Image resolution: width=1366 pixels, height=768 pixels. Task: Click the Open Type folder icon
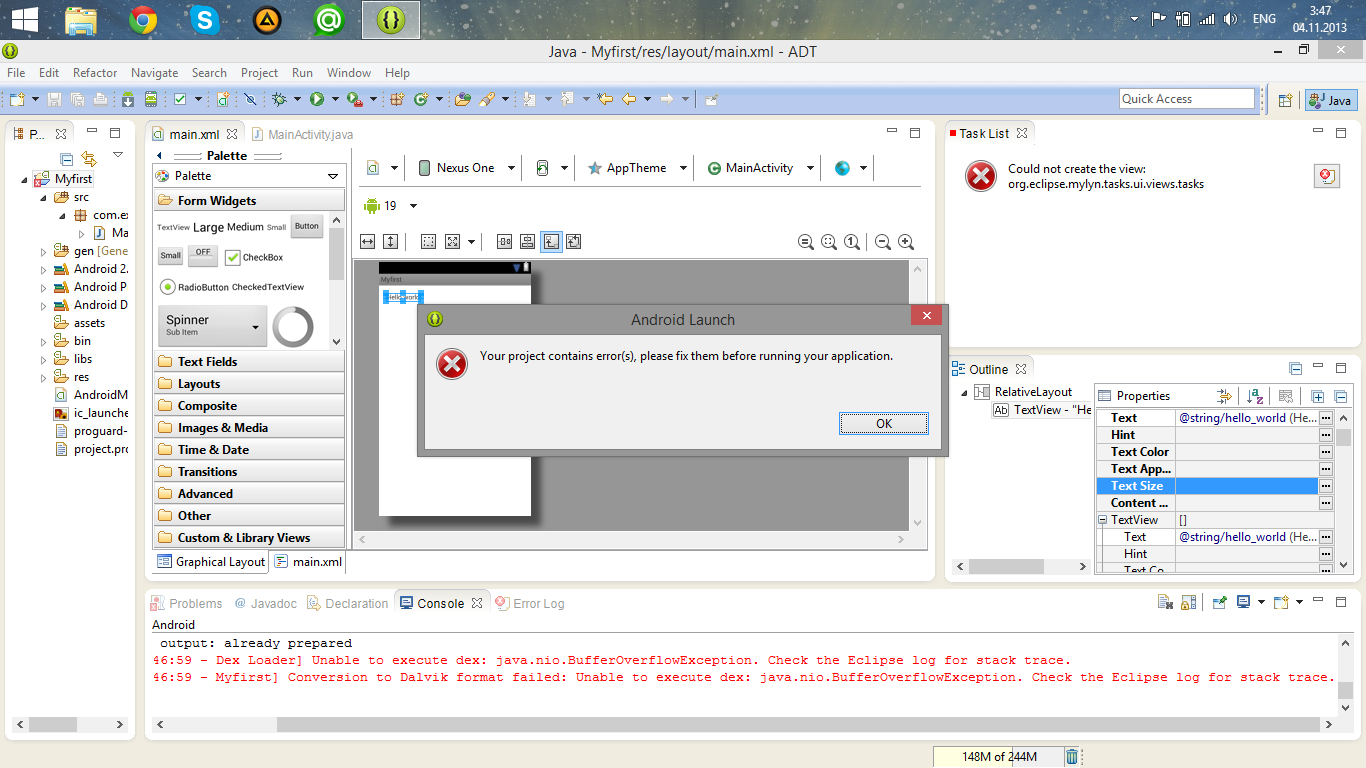point(462,99)
